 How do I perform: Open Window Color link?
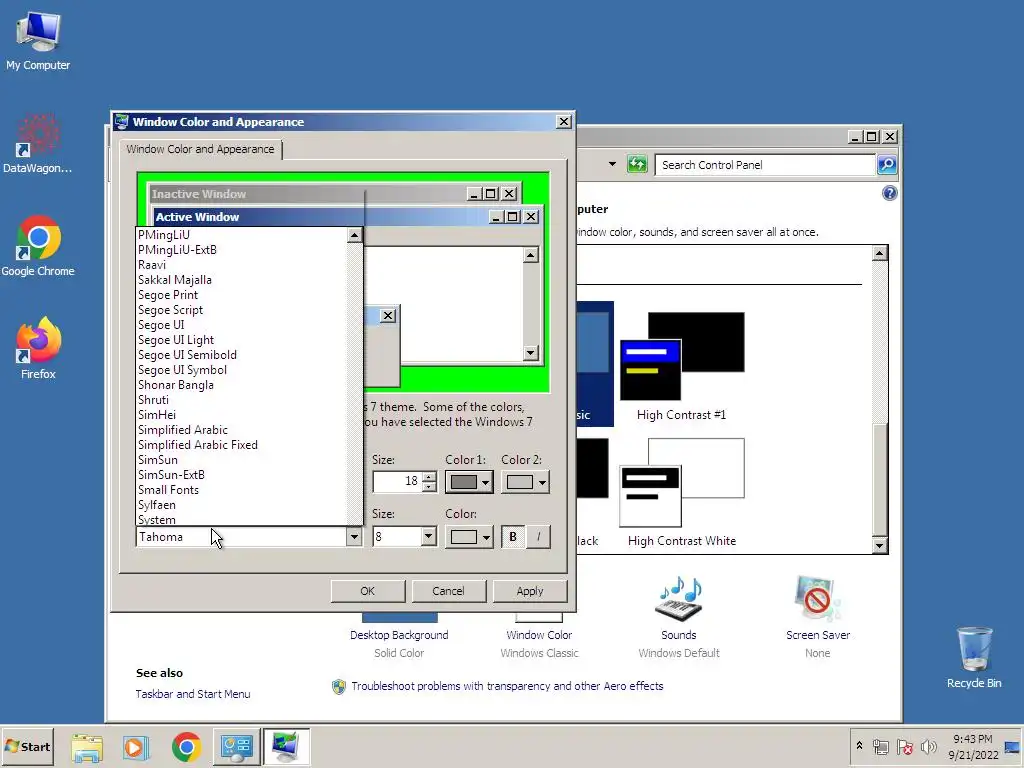pos(539,635)
